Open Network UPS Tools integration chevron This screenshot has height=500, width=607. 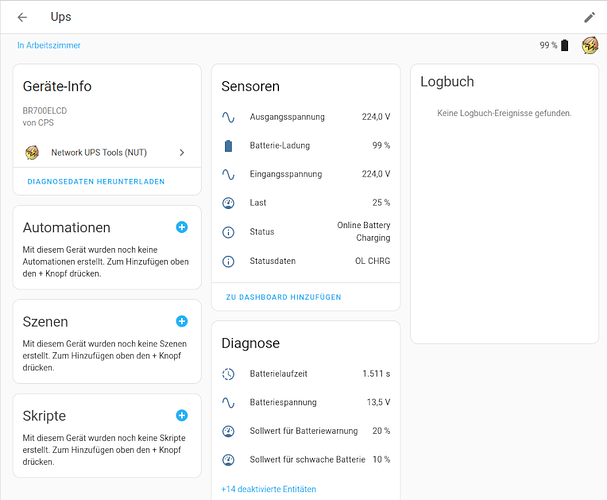coord(182,153)
